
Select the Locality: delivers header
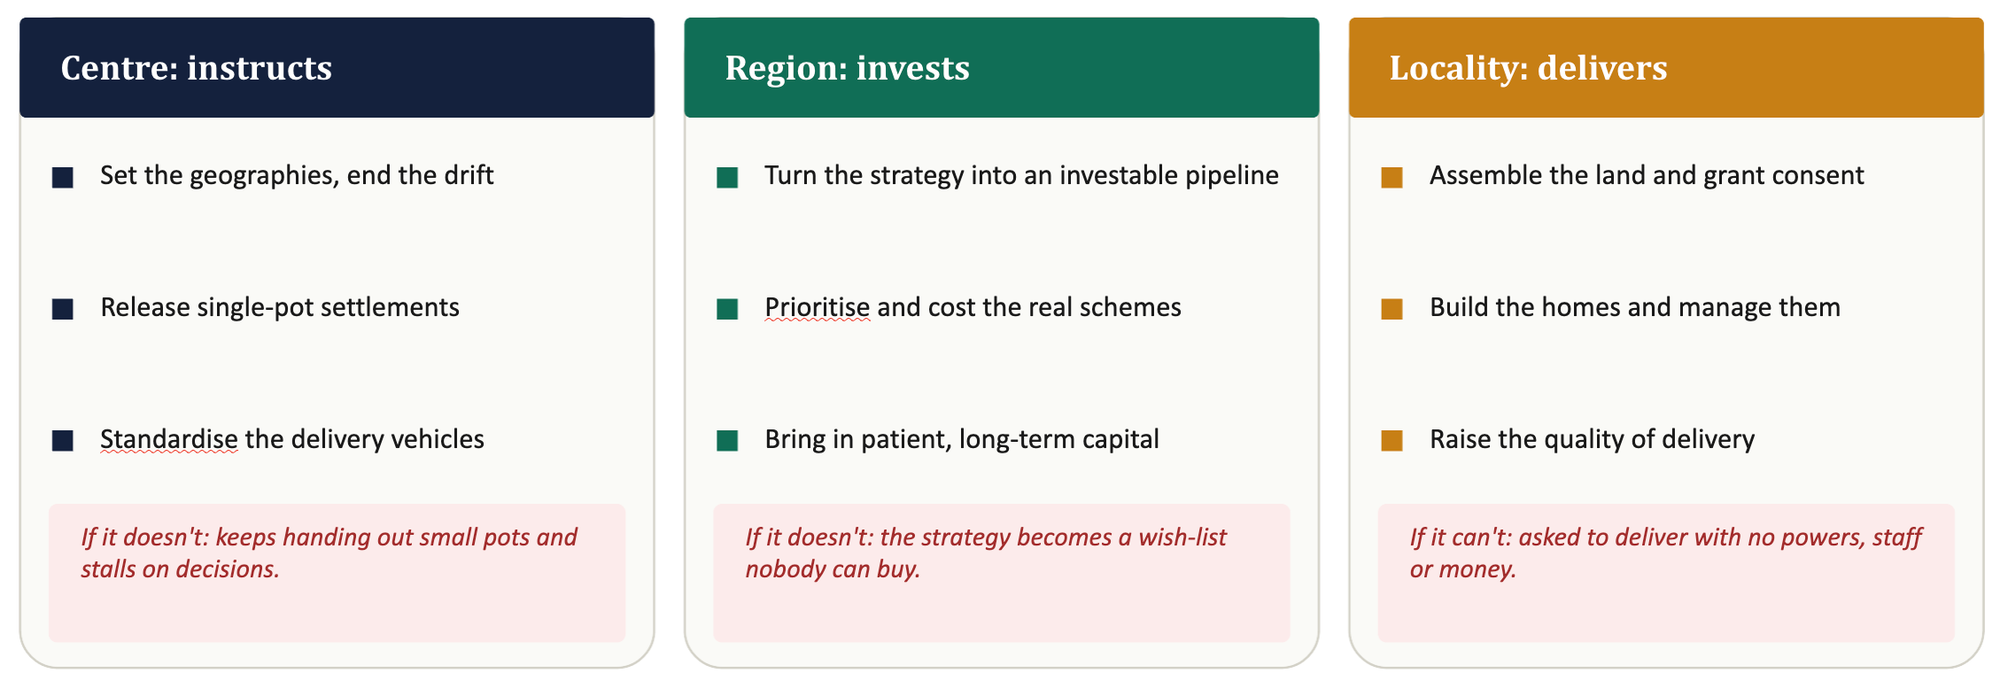pos(1666,67)
